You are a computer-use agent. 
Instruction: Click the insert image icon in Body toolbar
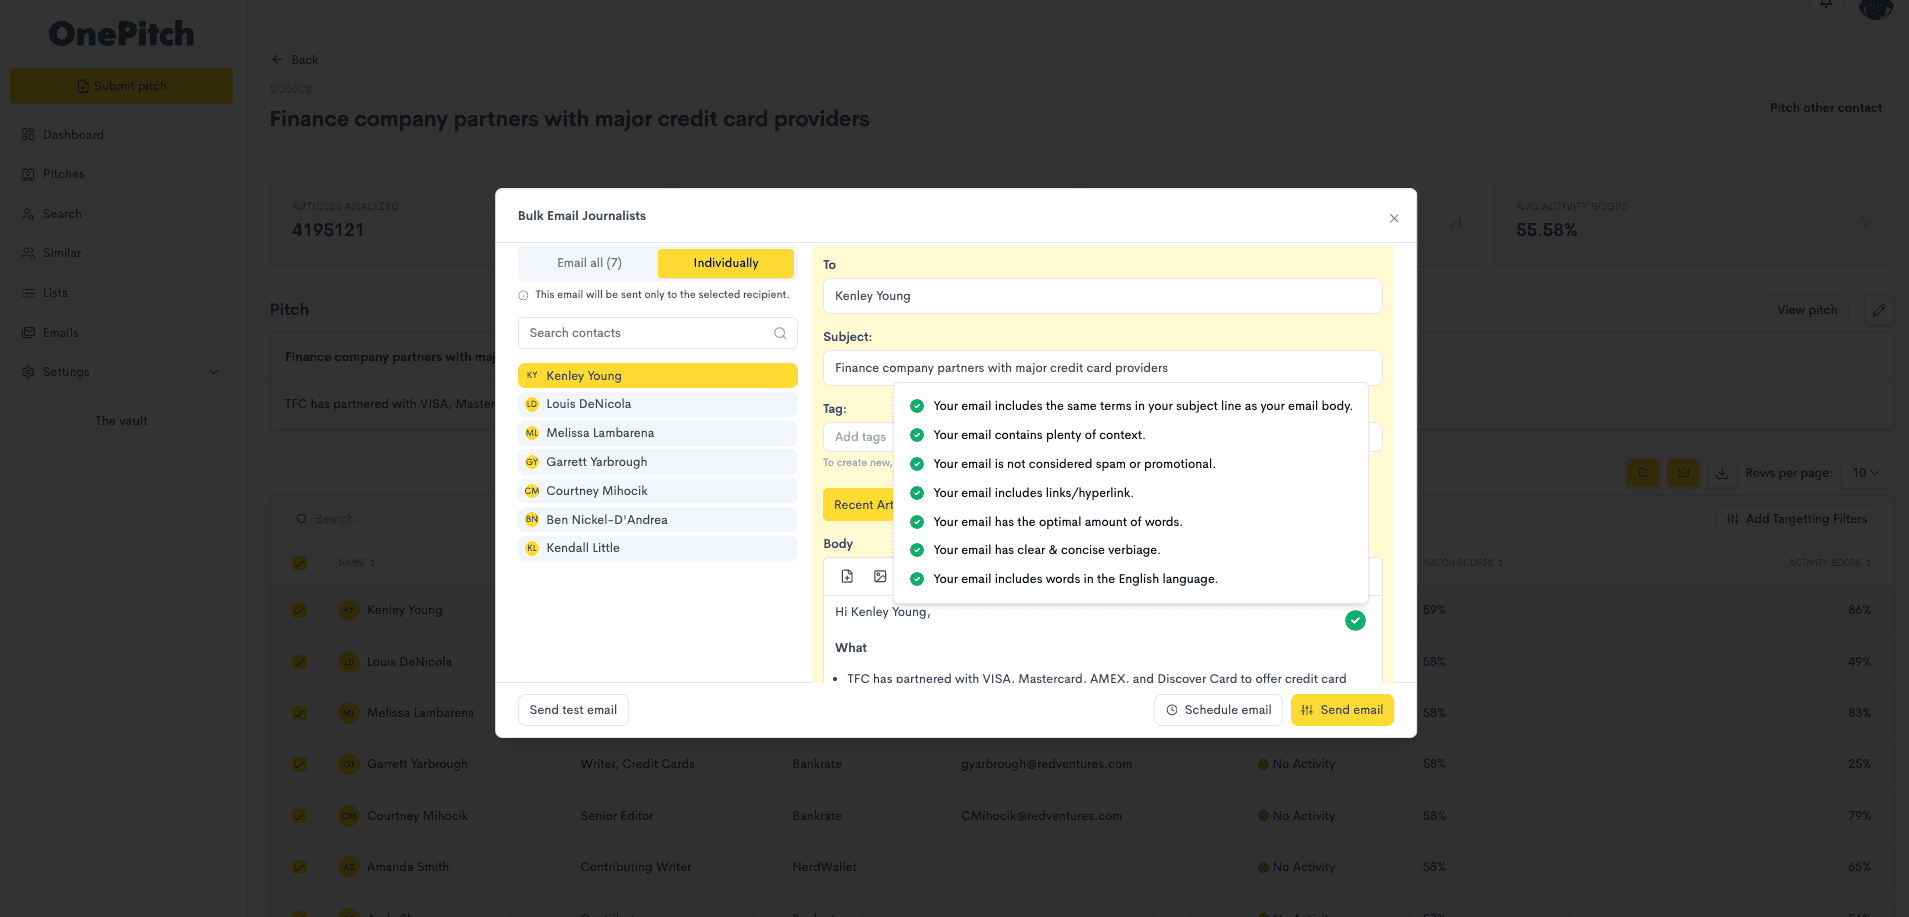[x=880, y=576]
